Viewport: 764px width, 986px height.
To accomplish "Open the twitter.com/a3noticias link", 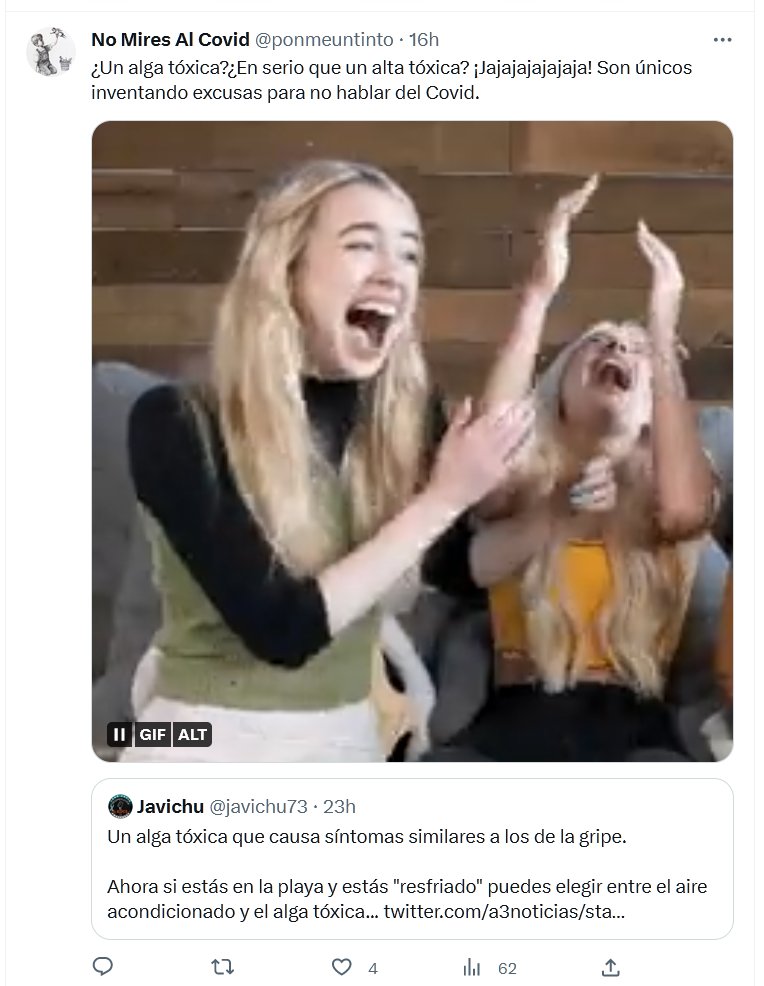I will pyautogui.click(x=505, y=912).
